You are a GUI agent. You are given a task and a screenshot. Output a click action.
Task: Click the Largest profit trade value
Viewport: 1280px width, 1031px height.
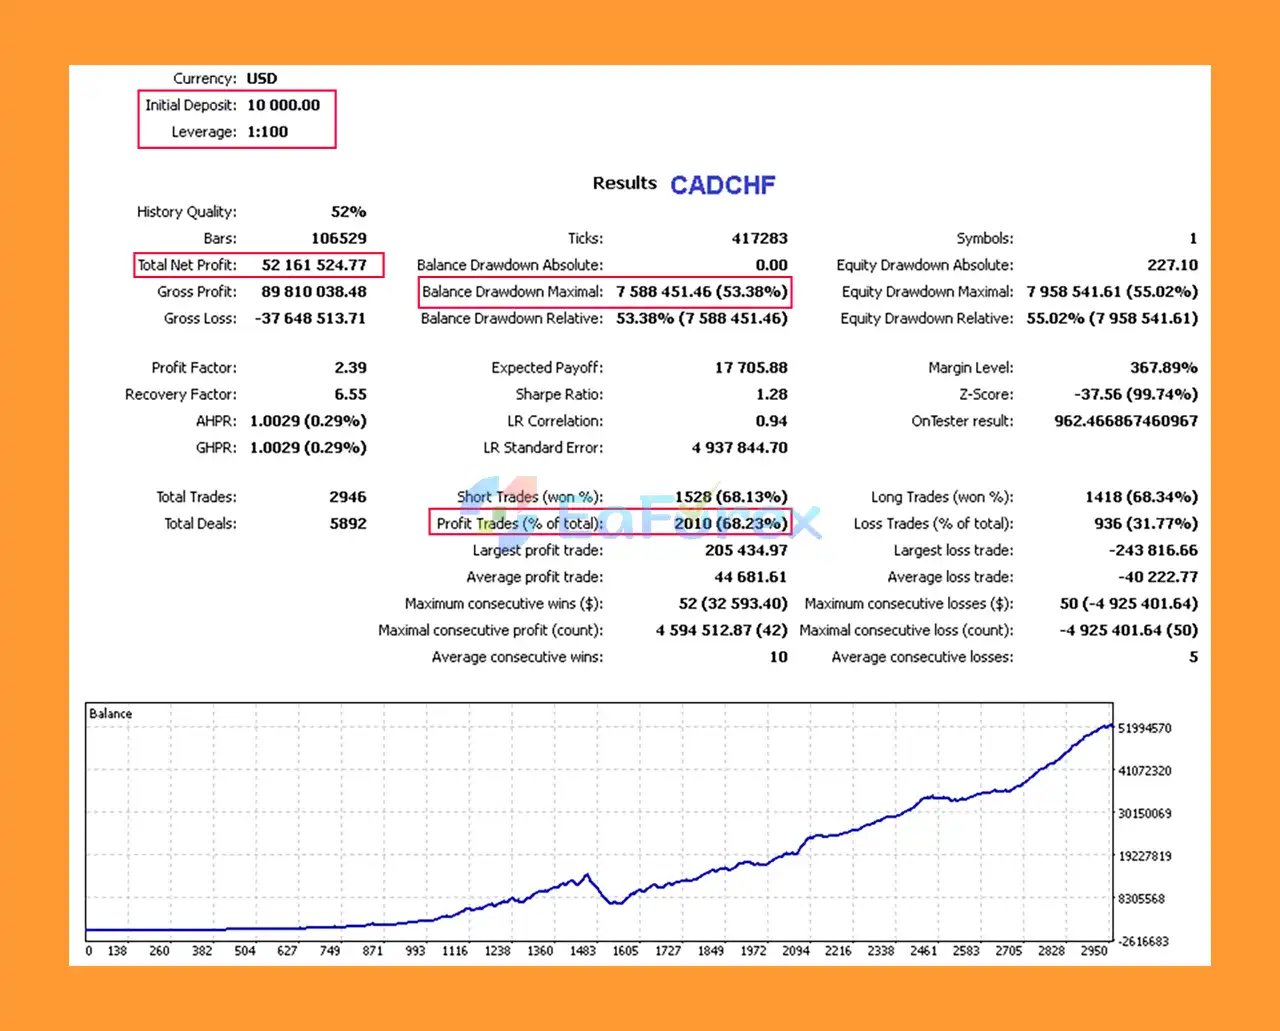pyautogui.click(x=745, y=550)
